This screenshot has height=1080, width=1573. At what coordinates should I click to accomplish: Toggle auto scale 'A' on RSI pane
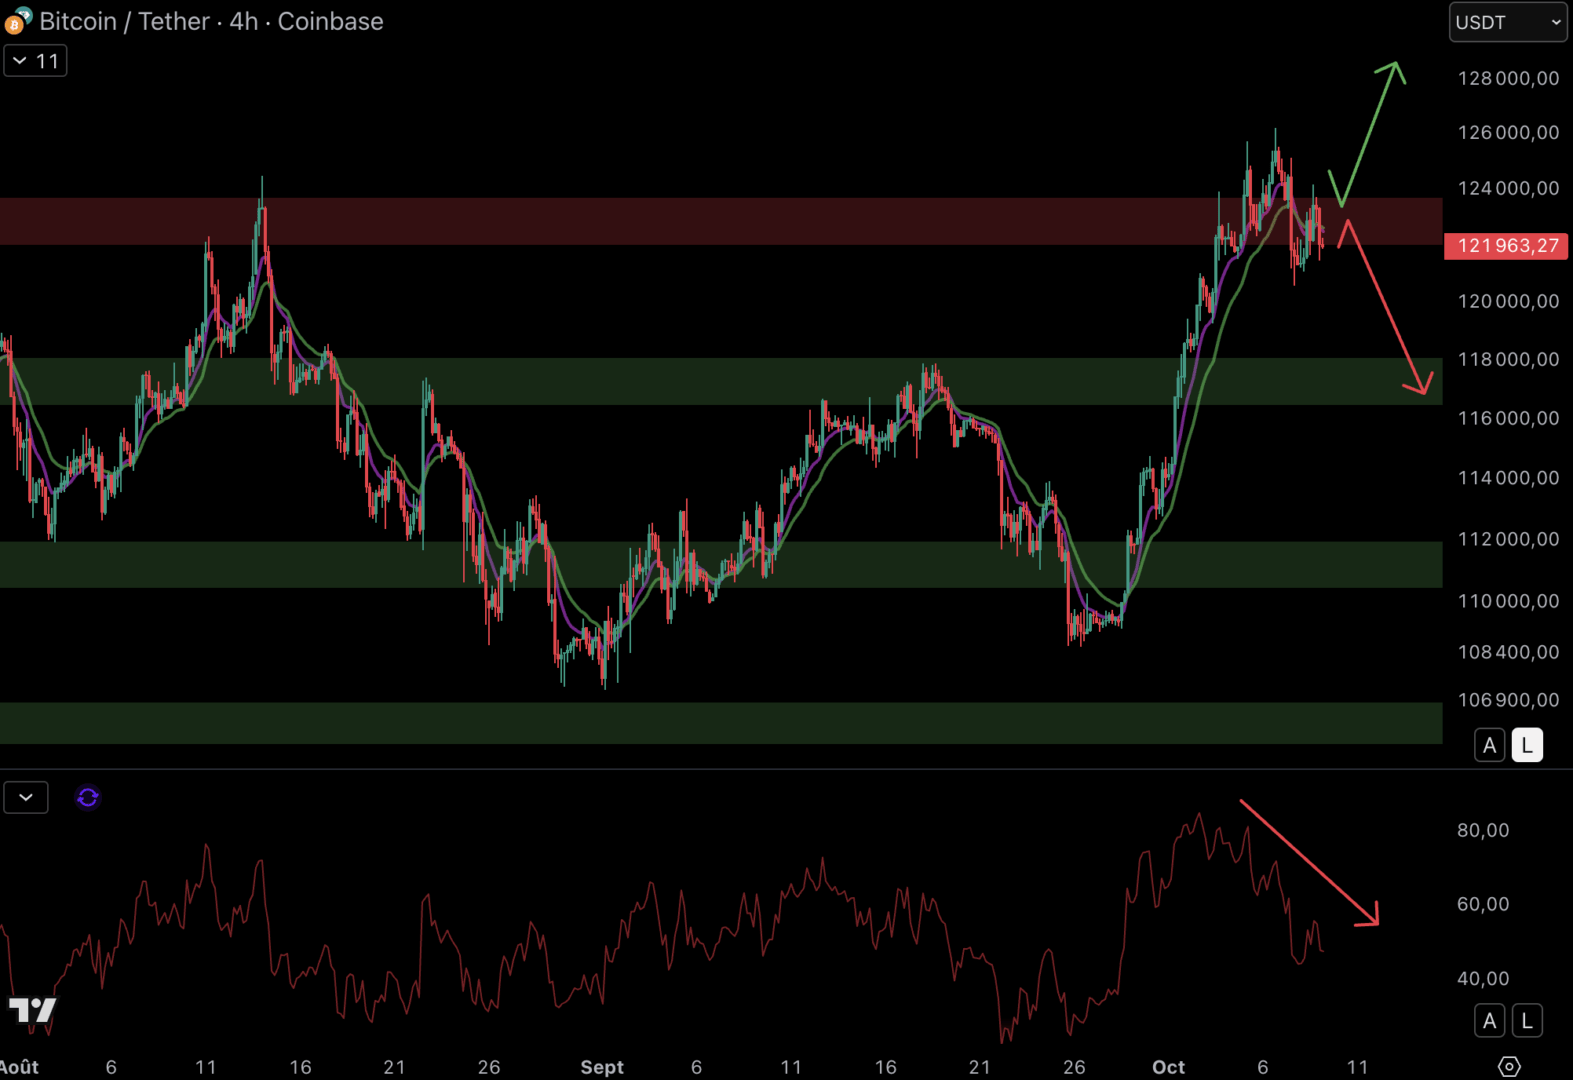[1489, 1021]
